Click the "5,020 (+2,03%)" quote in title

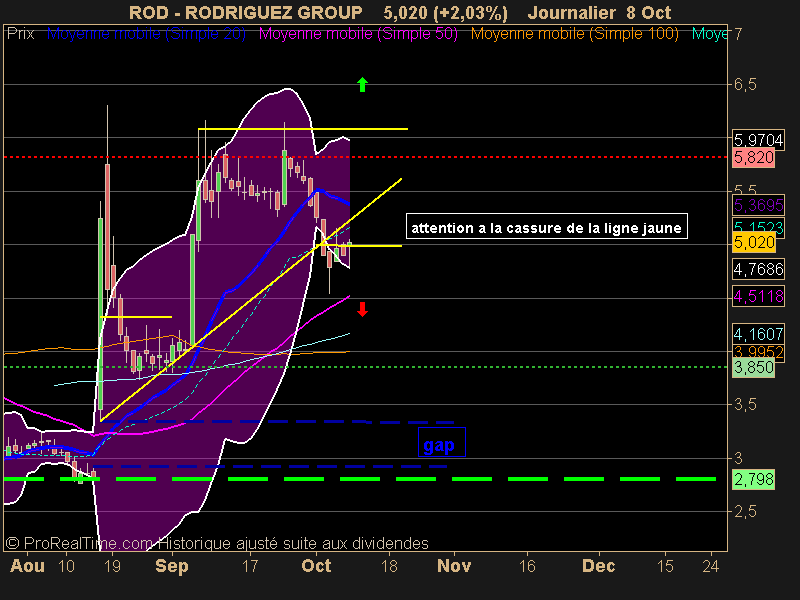[x=445, y=12]
